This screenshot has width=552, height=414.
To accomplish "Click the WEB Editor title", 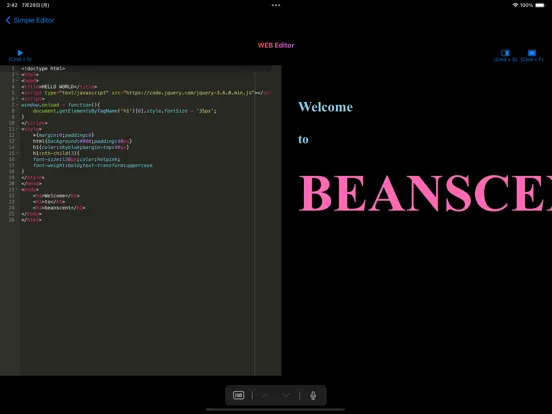I will point(276,45).
